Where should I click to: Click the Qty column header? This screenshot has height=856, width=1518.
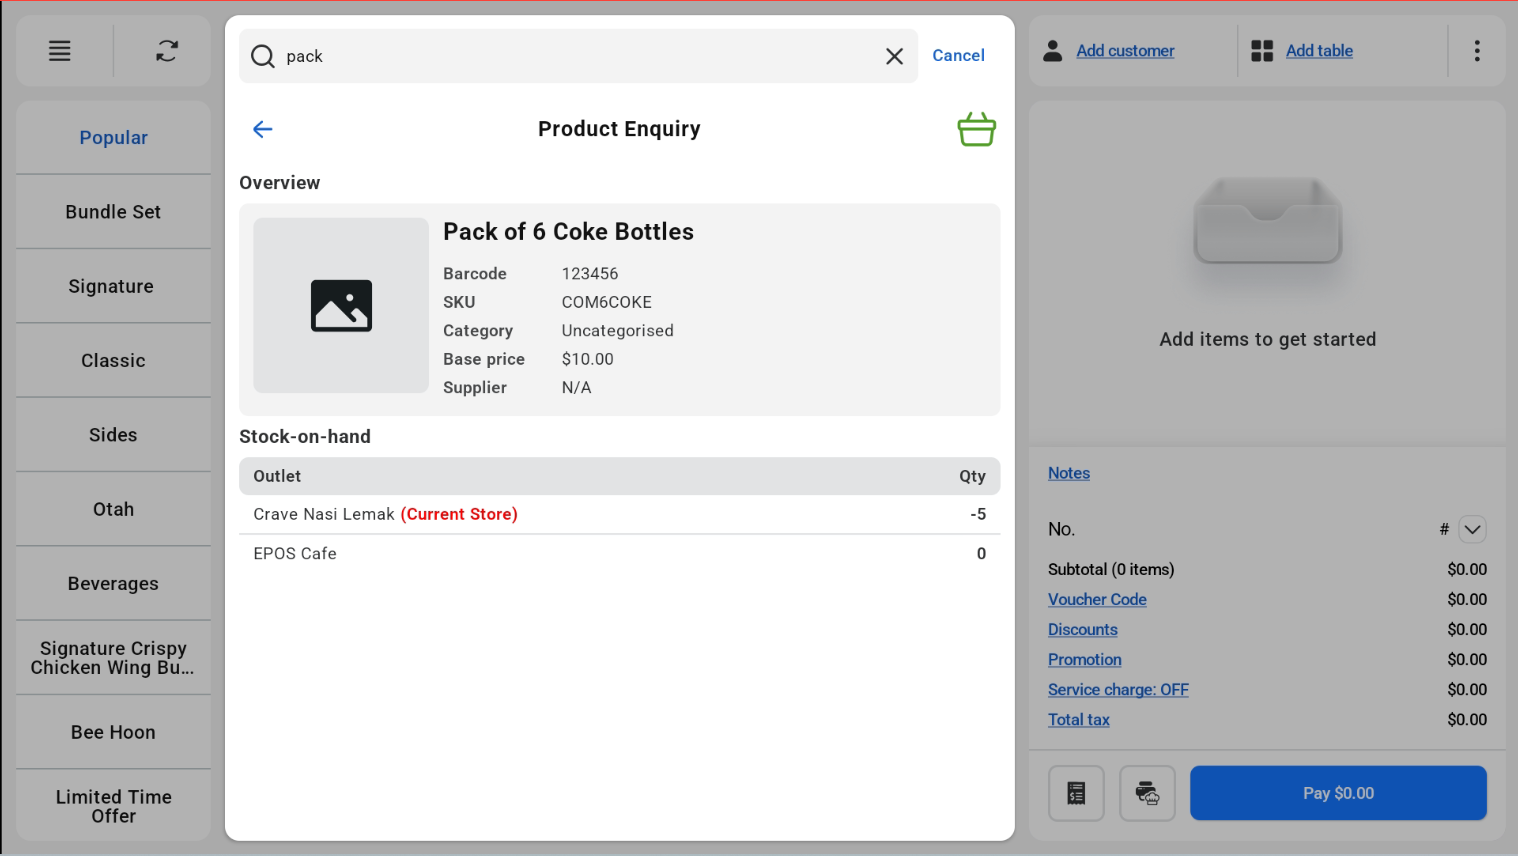click(972, 476)
